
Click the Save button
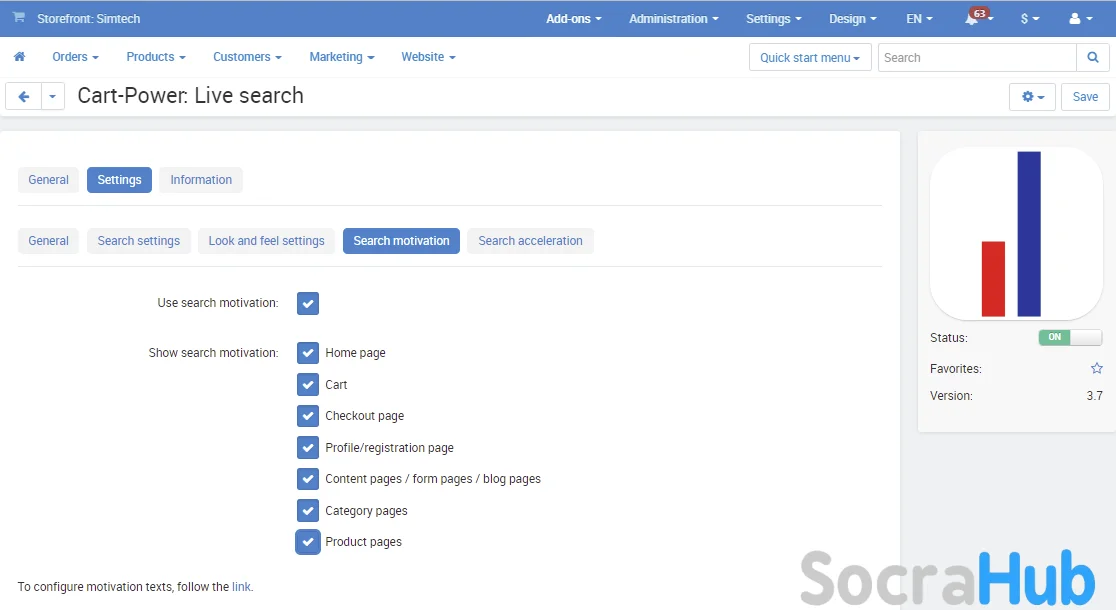coord(1085,97)
